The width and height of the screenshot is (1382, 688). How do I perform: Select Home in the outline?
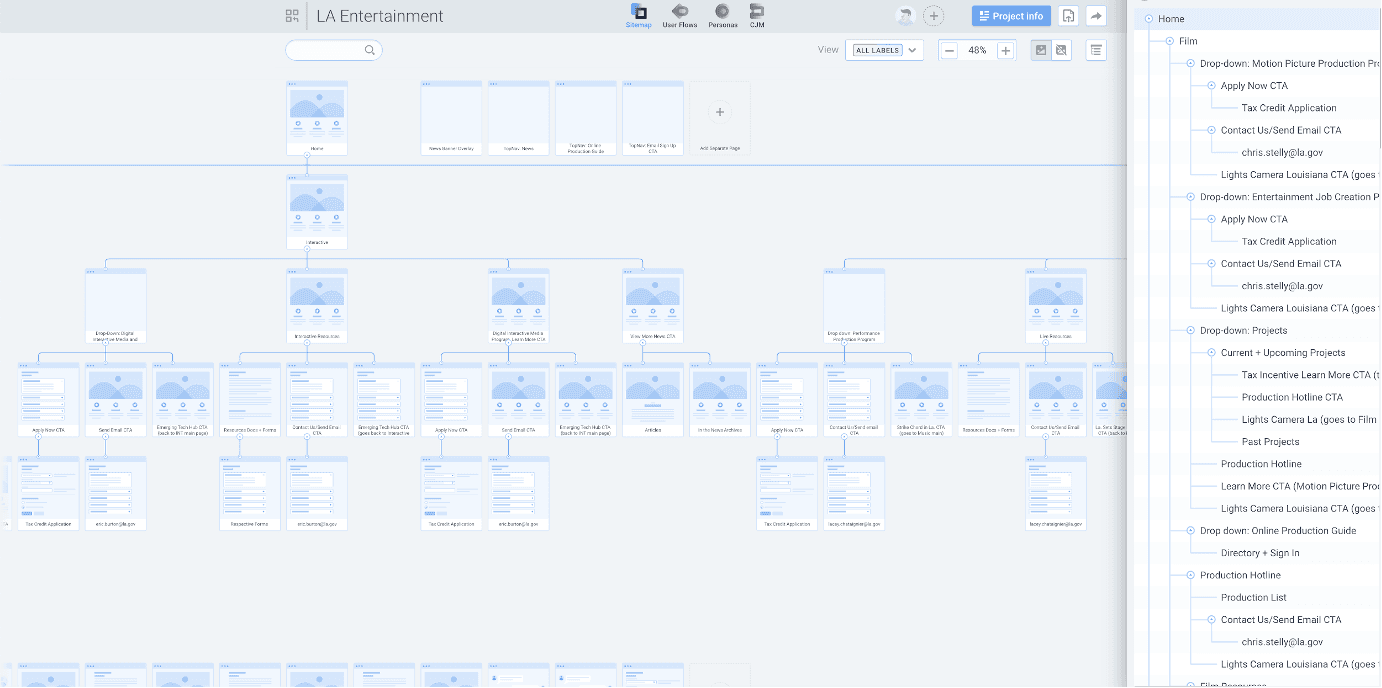coord(1171,19)
